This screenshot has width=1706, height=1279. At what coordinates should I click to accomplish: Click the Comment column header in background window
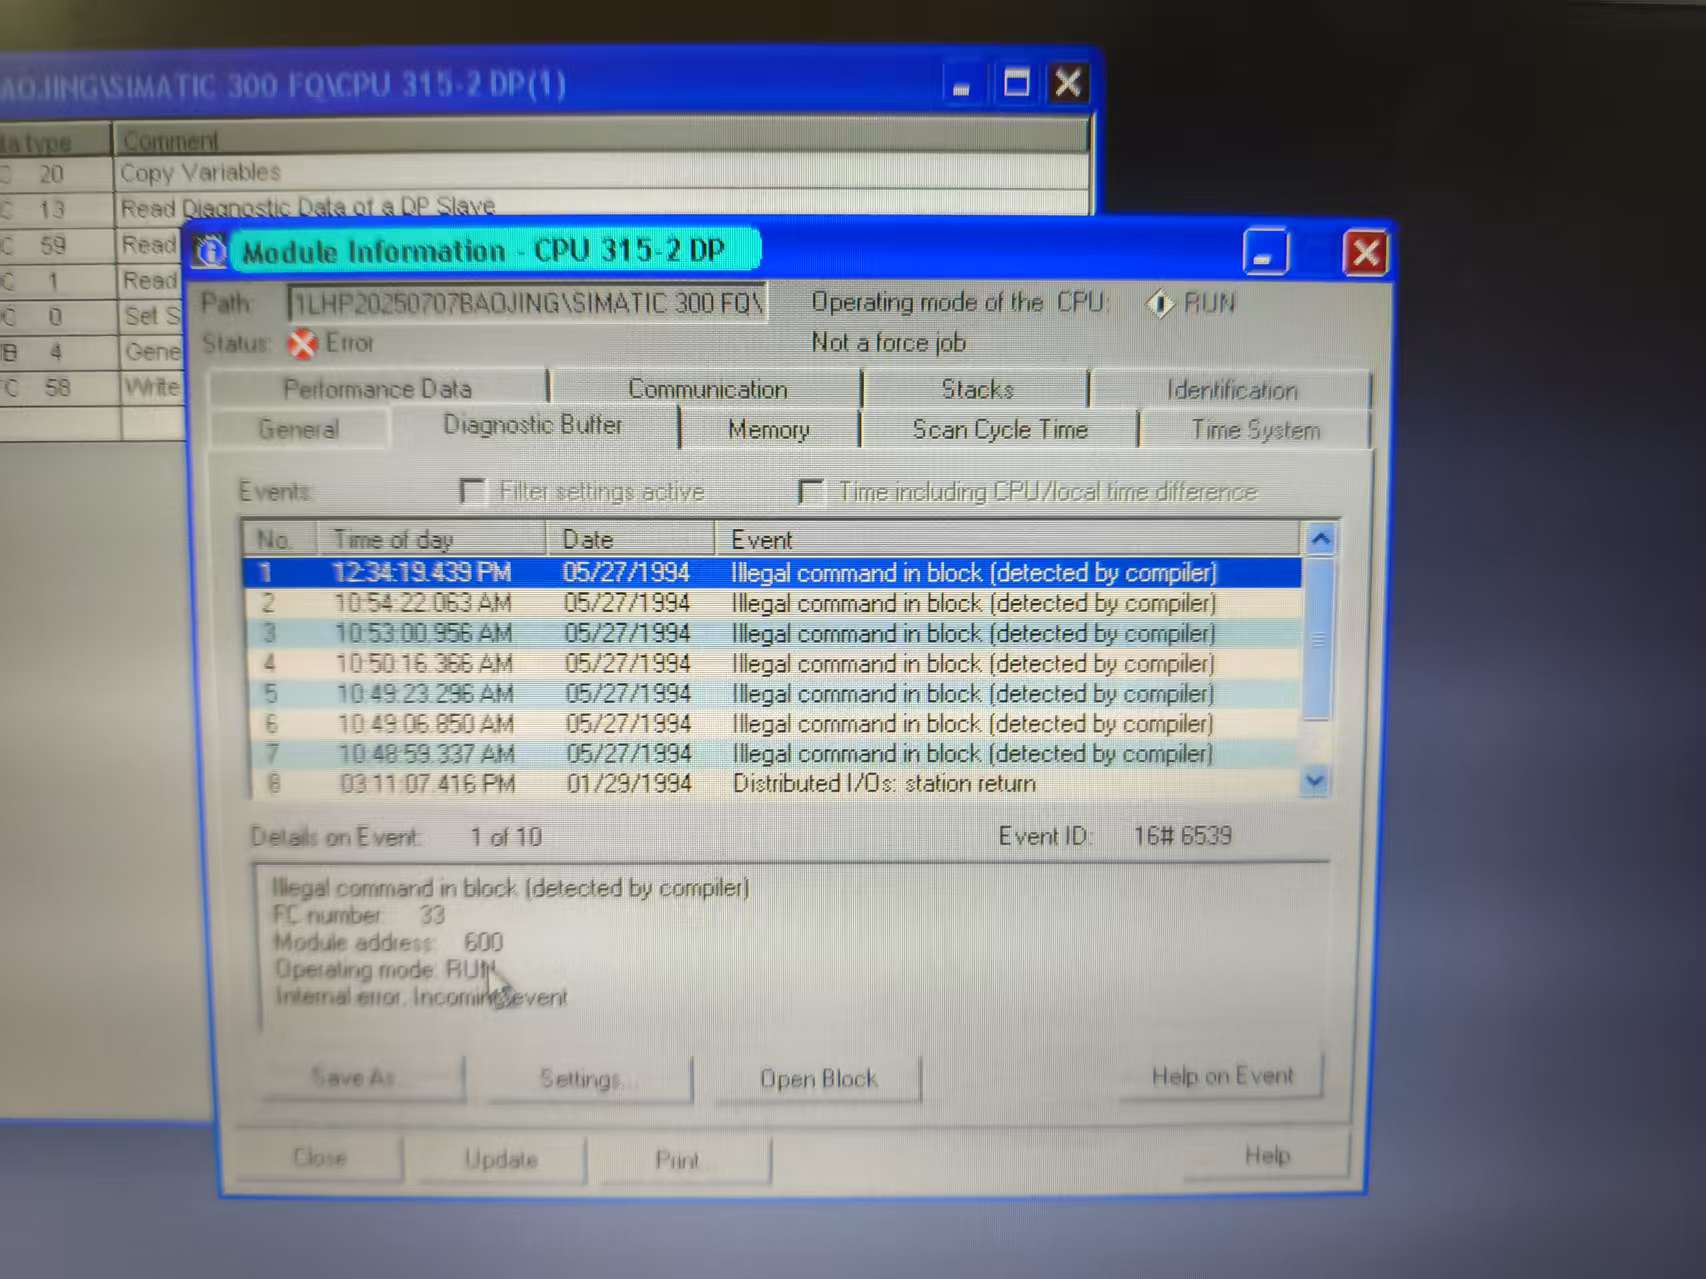(x=600, y=139)
